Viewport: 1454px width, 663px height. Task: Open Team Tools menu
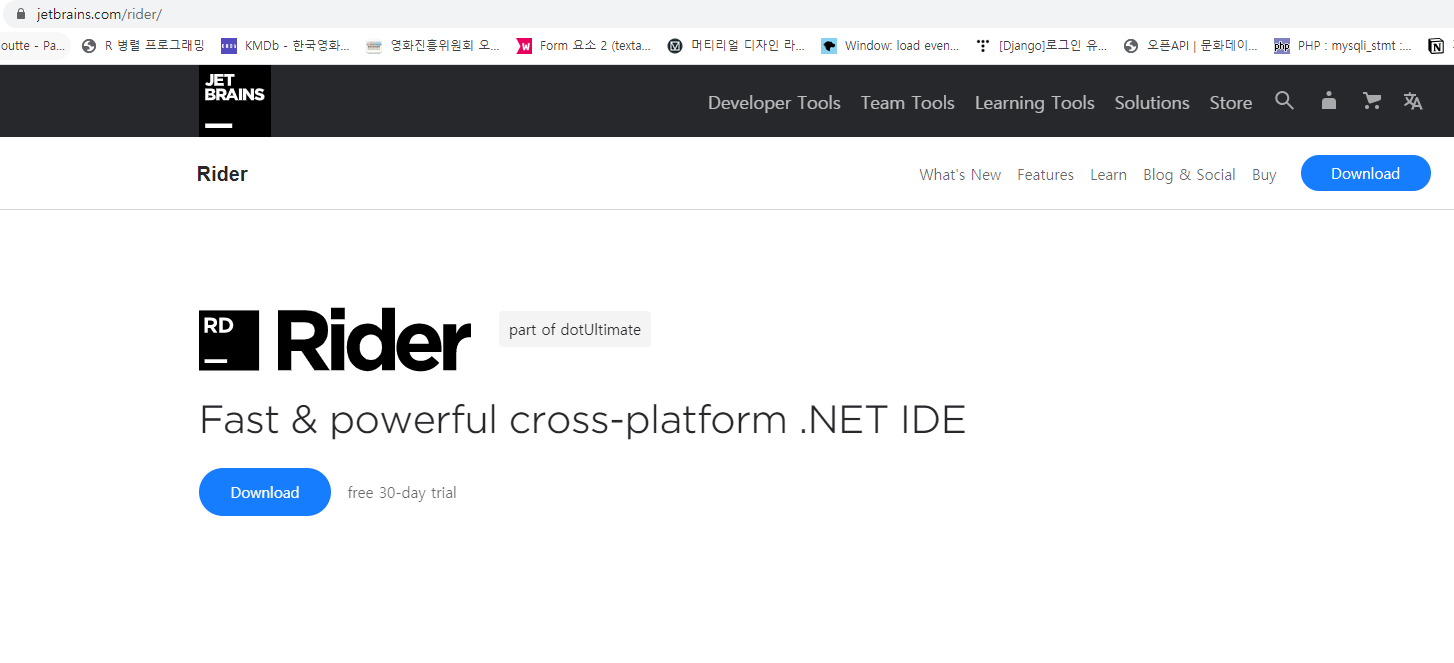point(908,102)
